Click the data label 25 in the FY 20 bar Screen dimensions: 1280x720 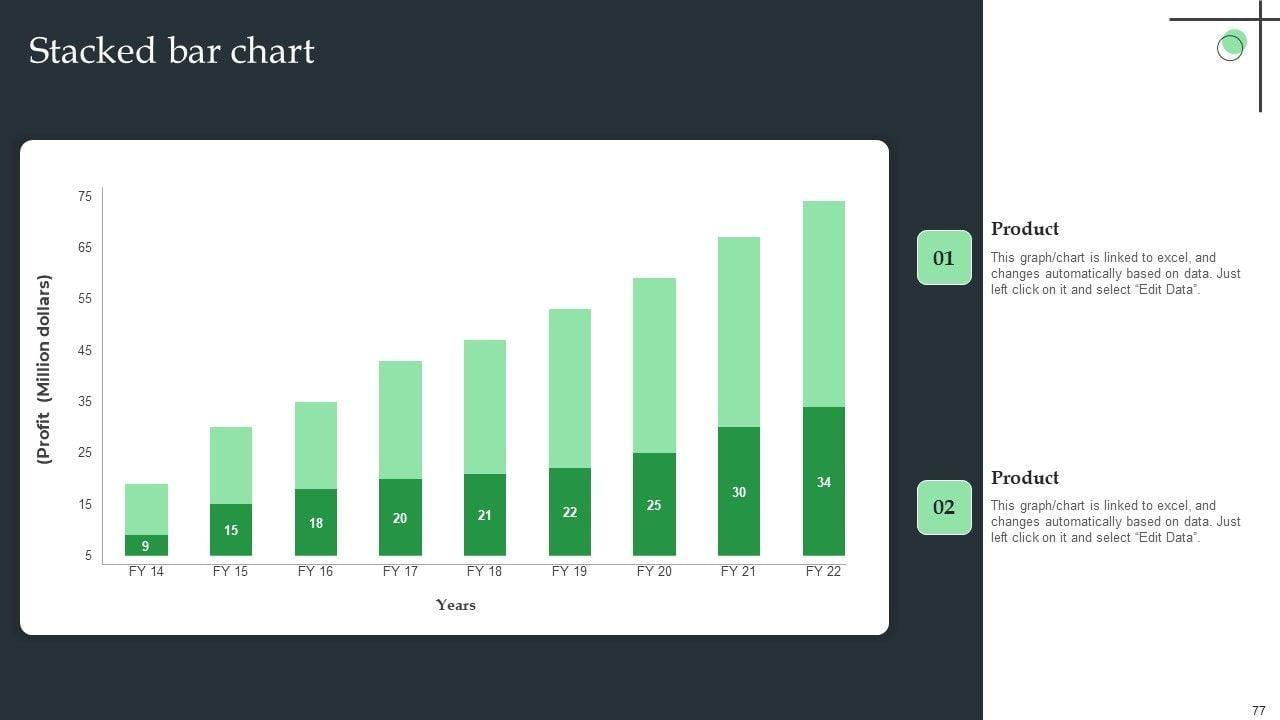[x=654, y=505]
